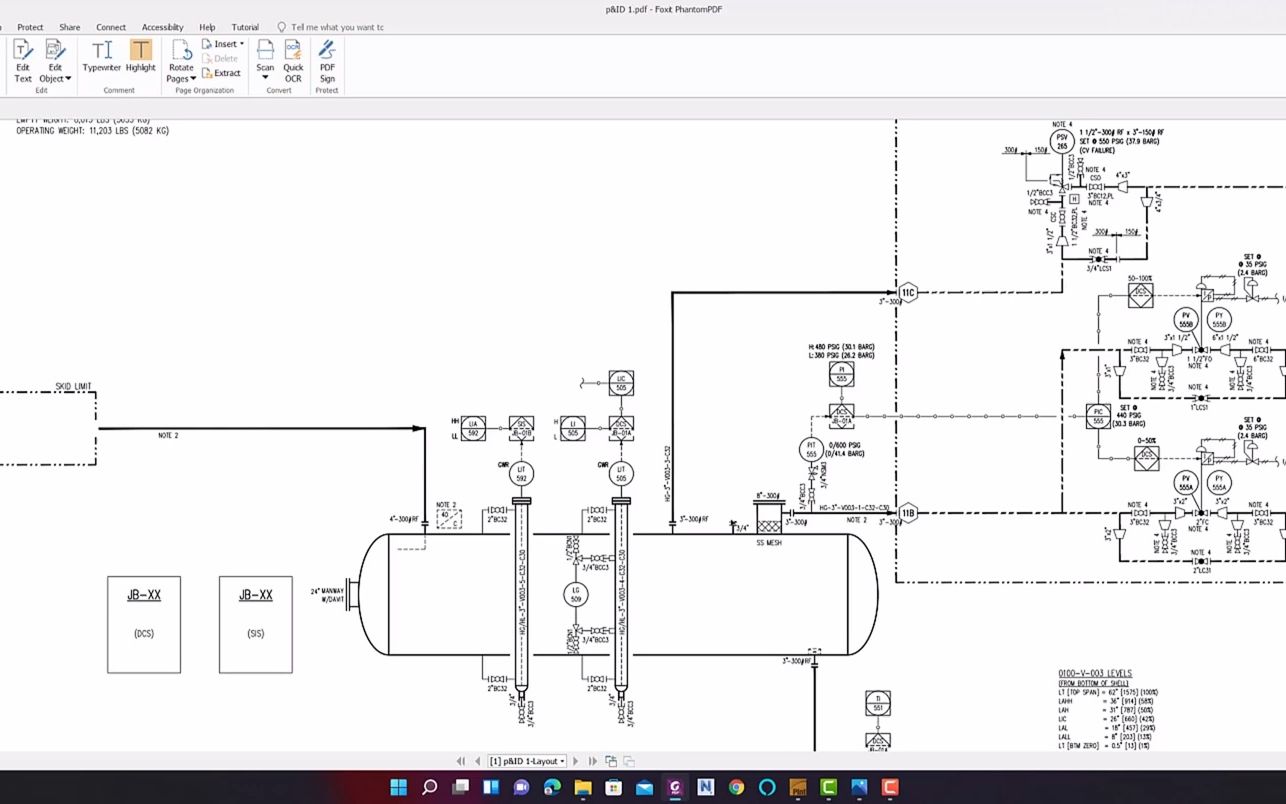The image size is (1286, 804).
Task: Select the PIC 555 controller symbol
Action: pyautogui.click(x=1099, y=416)
